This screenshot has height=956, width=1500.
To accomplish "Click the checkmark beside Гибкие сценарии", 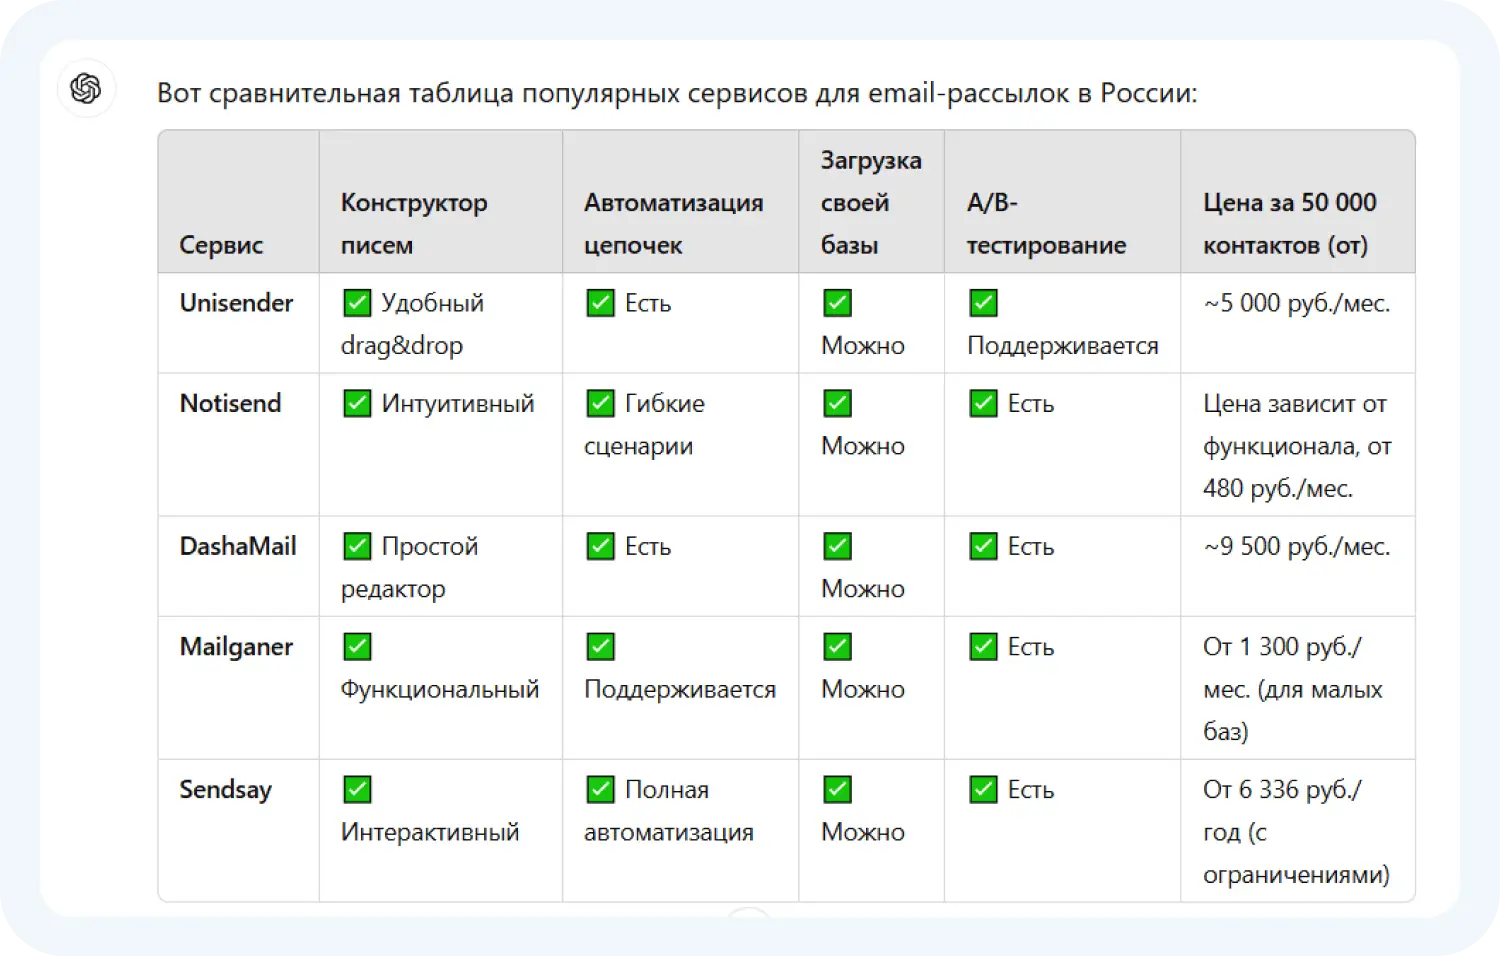I will 600,404.
